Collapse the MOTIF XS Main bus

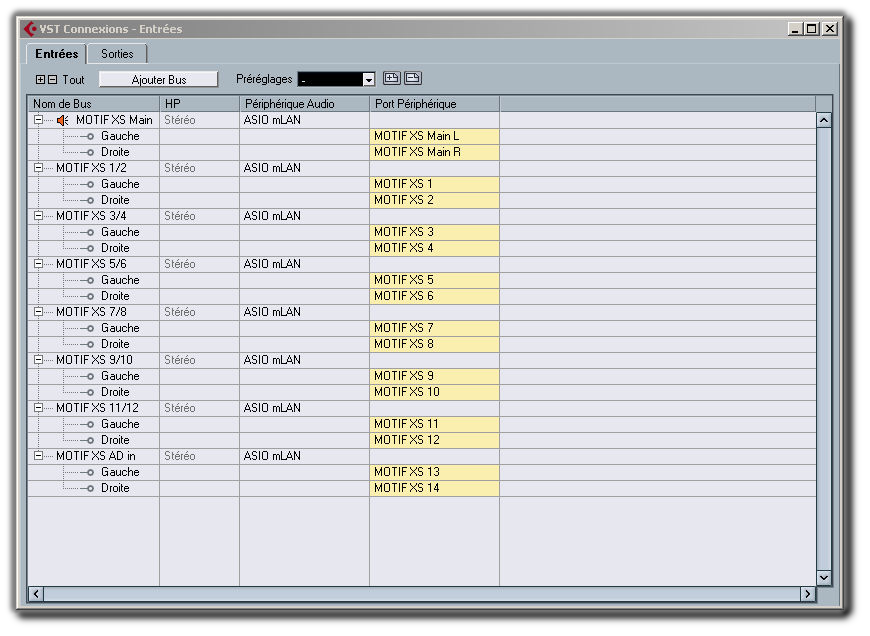coord(38,120)
